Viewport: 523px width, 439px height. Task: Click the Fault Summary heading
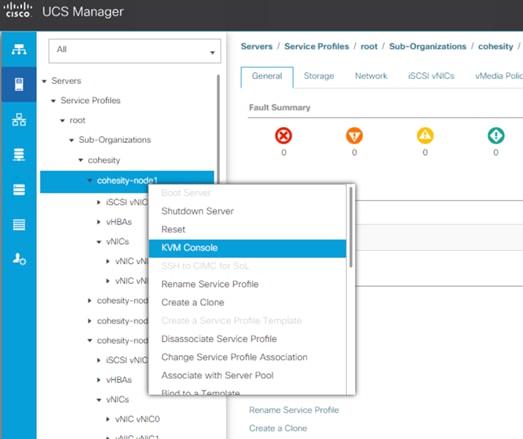click(x=280, y=108)
